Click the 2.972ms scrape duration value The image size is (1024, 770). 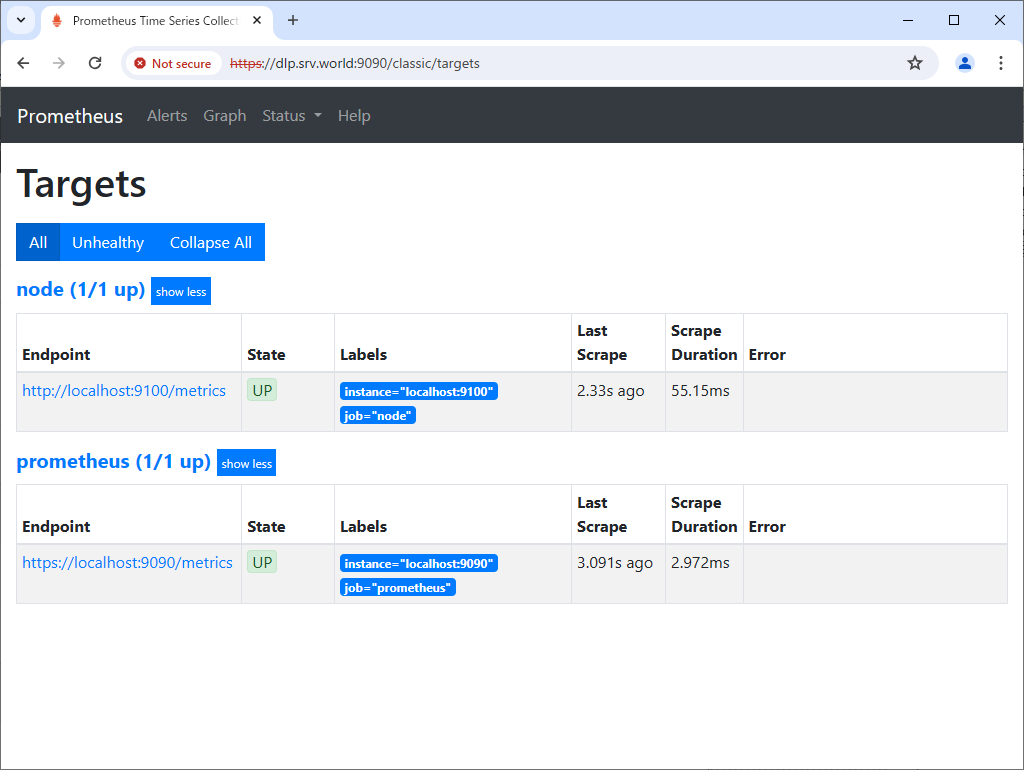(x=700, y=562)
